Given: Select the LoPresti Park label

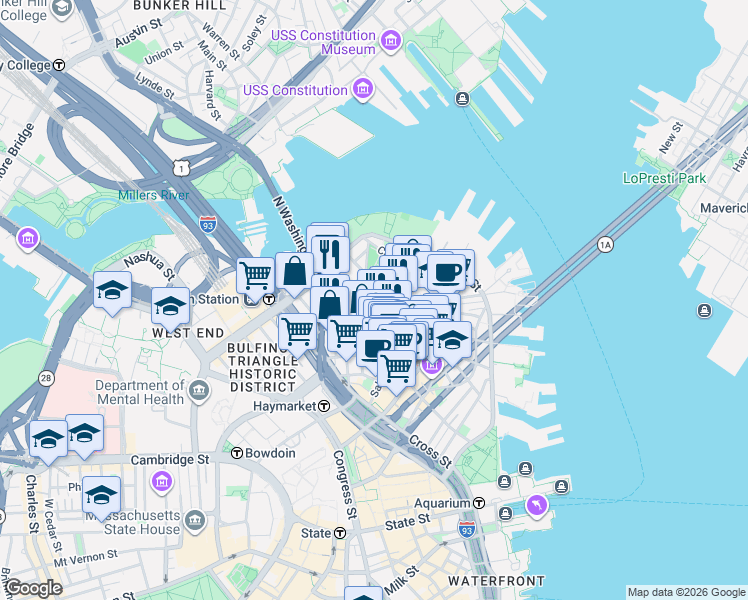Looking at the screenshot, I should 665,178.
